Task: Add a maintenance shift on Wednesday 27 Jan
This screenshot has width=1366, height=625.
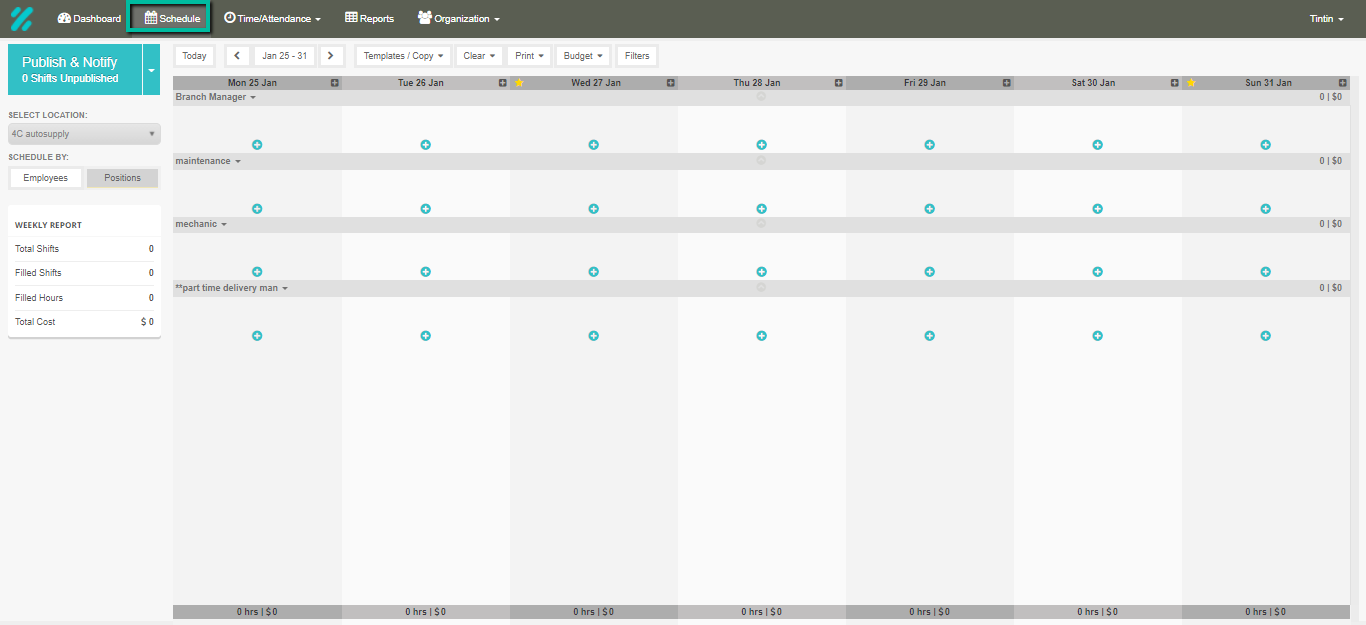Action: [x=593, y=209]
